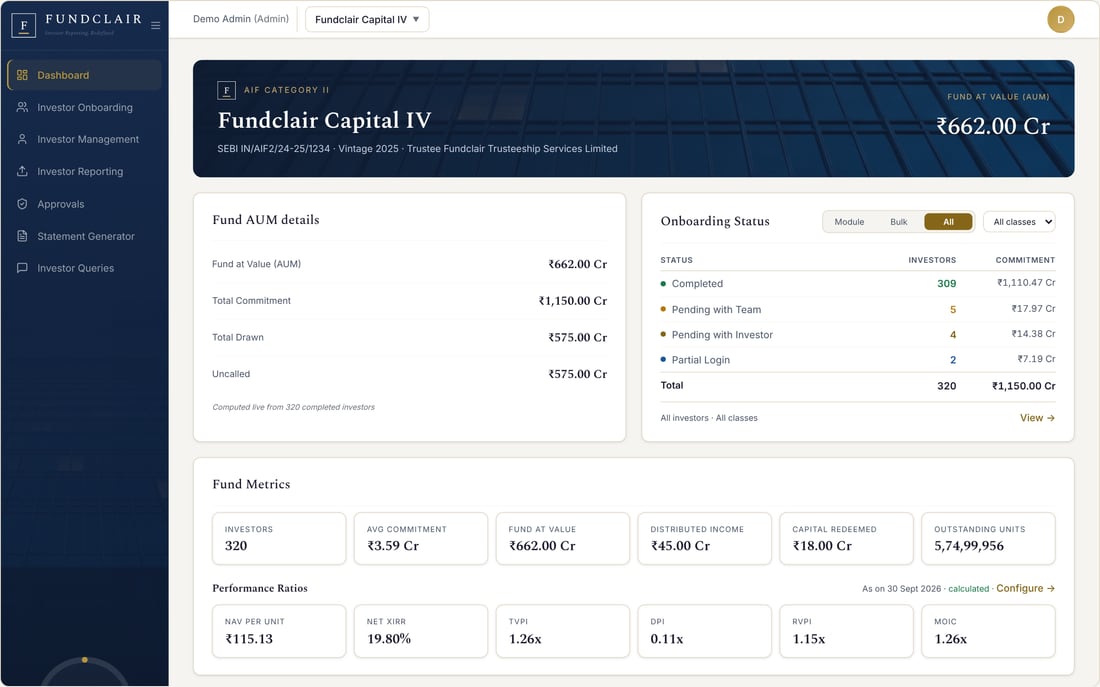Image resolution: width=1100 pixels, height=687 pixels.
Task: Switch onboarding status to Bulk
Action: click(x=899, y=222)
